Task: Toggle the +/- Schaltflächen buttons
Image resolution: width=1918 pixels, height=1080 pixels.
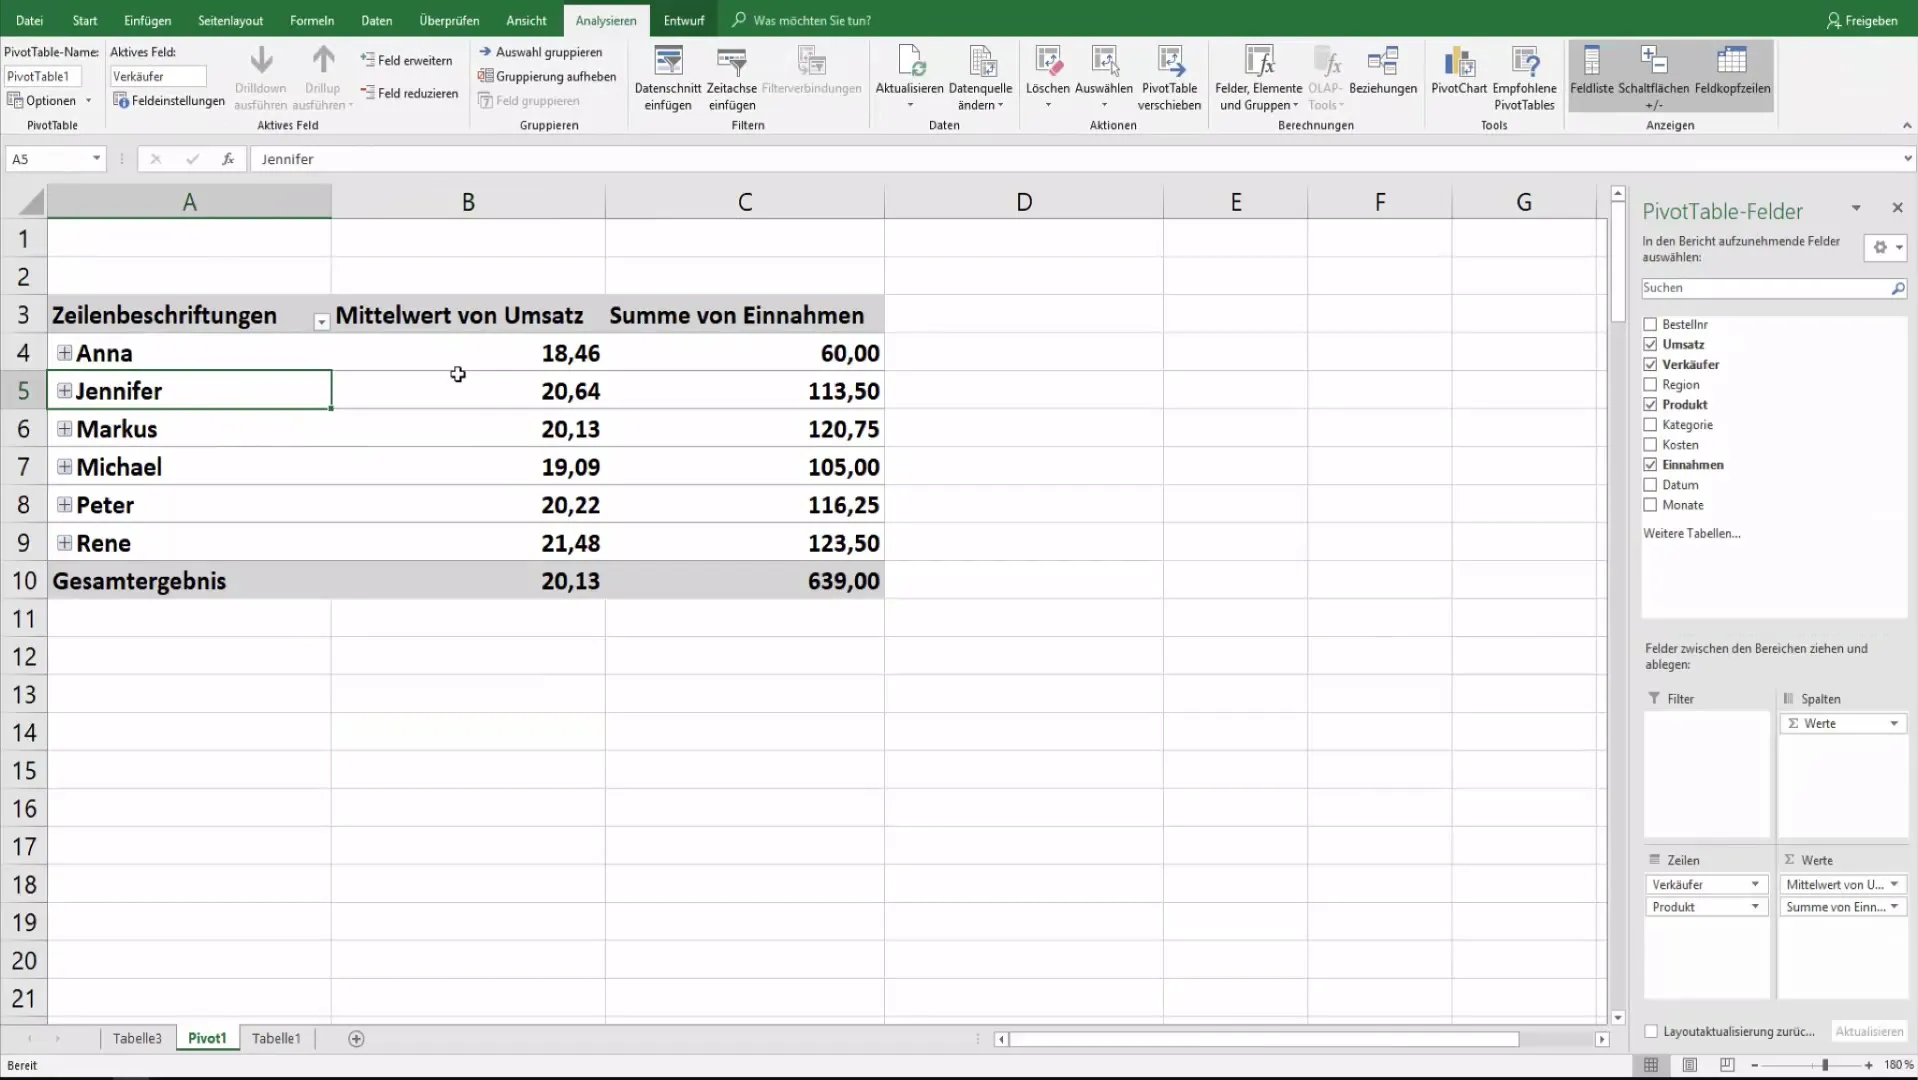Action: 1654,78
